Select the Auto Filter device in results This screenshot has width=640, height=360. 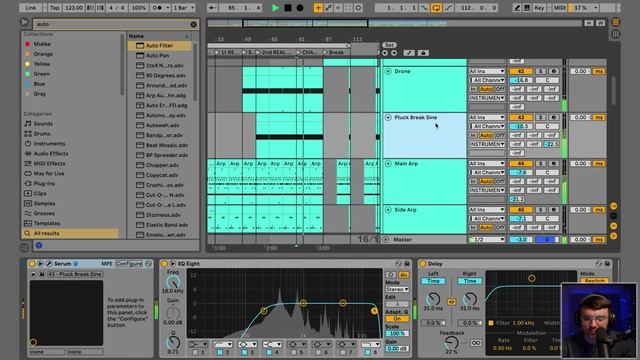pyautogui.click(x=159, y=46)
